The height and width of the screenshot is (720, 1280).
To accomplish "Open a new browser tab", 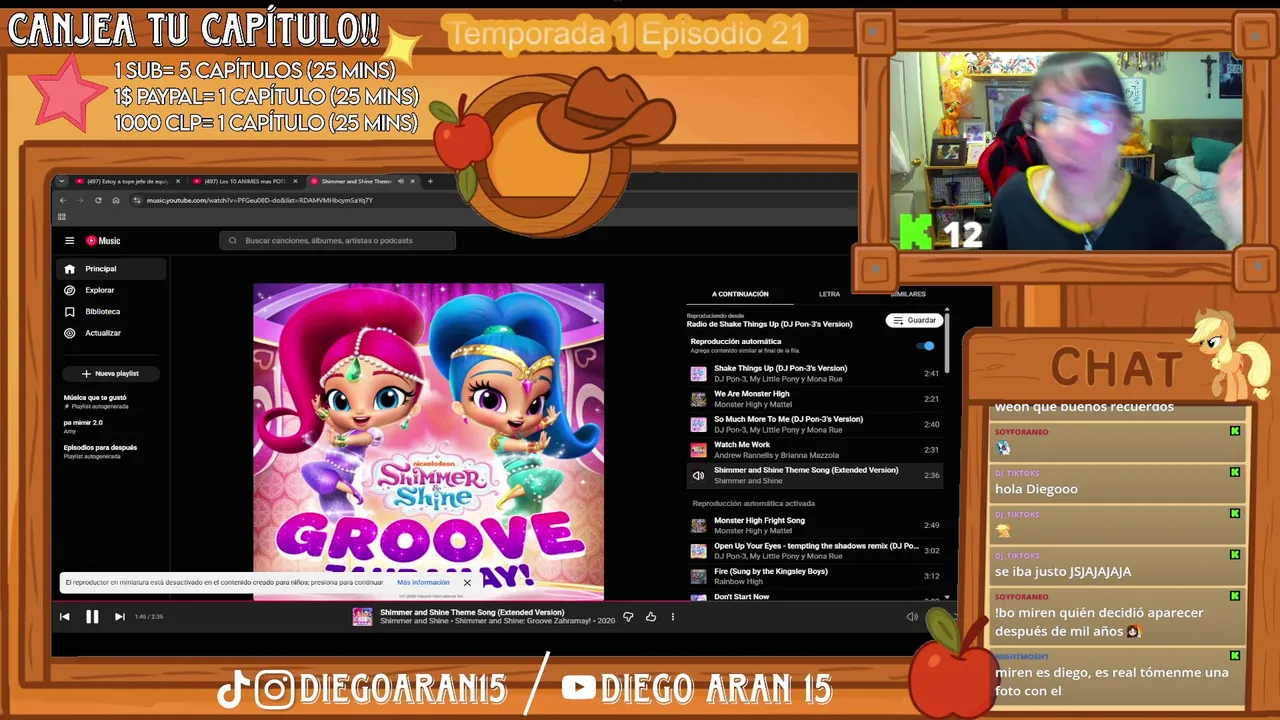I will tap(430, 181).
